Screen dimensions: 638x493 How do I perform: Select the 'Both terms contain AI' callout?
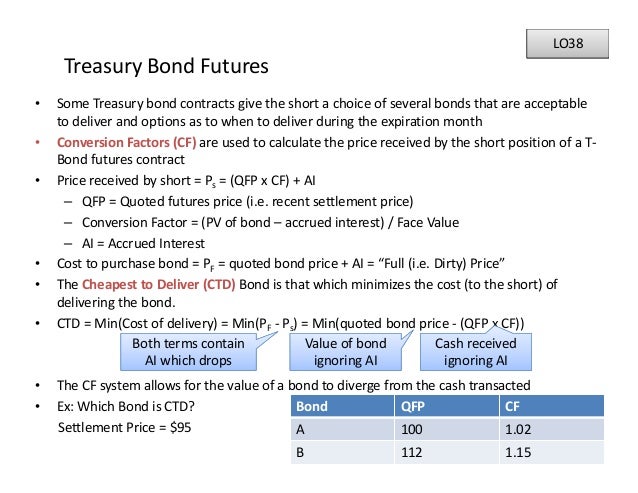pyautogui.click(x=188, y=352)
